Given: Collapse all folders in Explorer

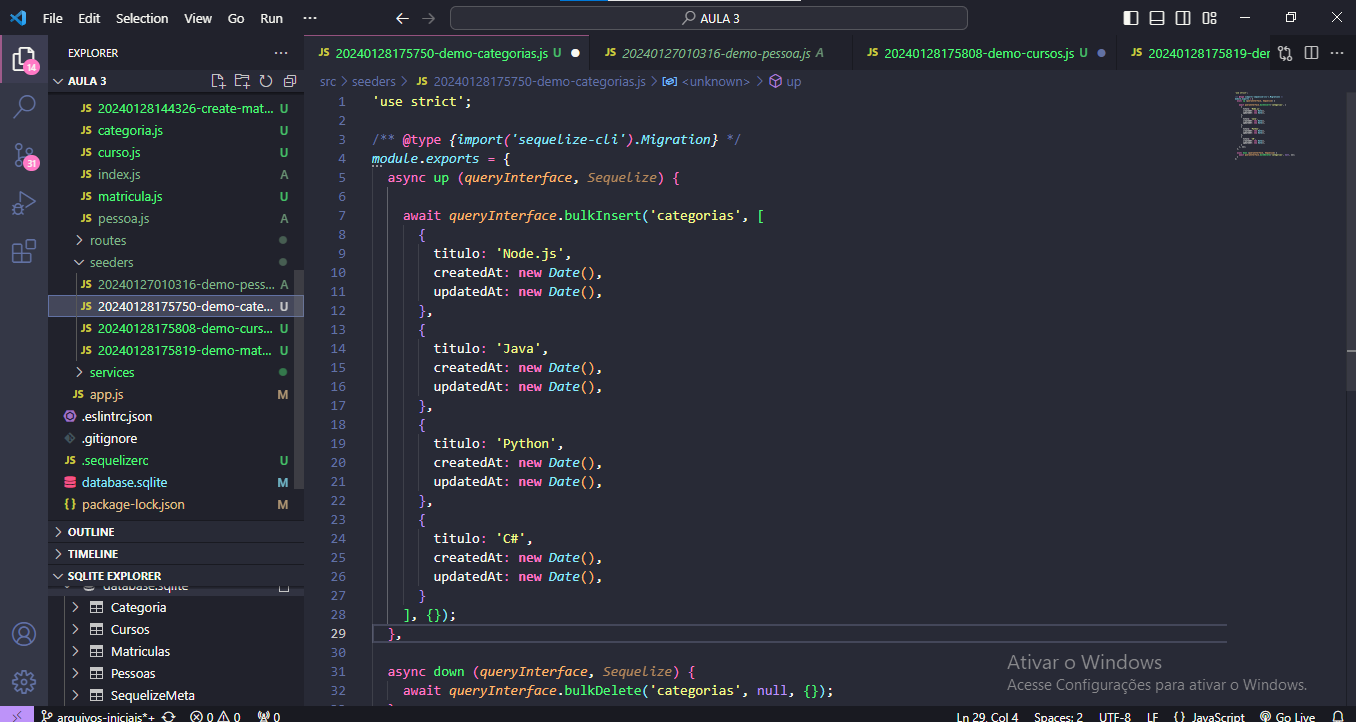Looking at the screenshot, I should 290,81.
